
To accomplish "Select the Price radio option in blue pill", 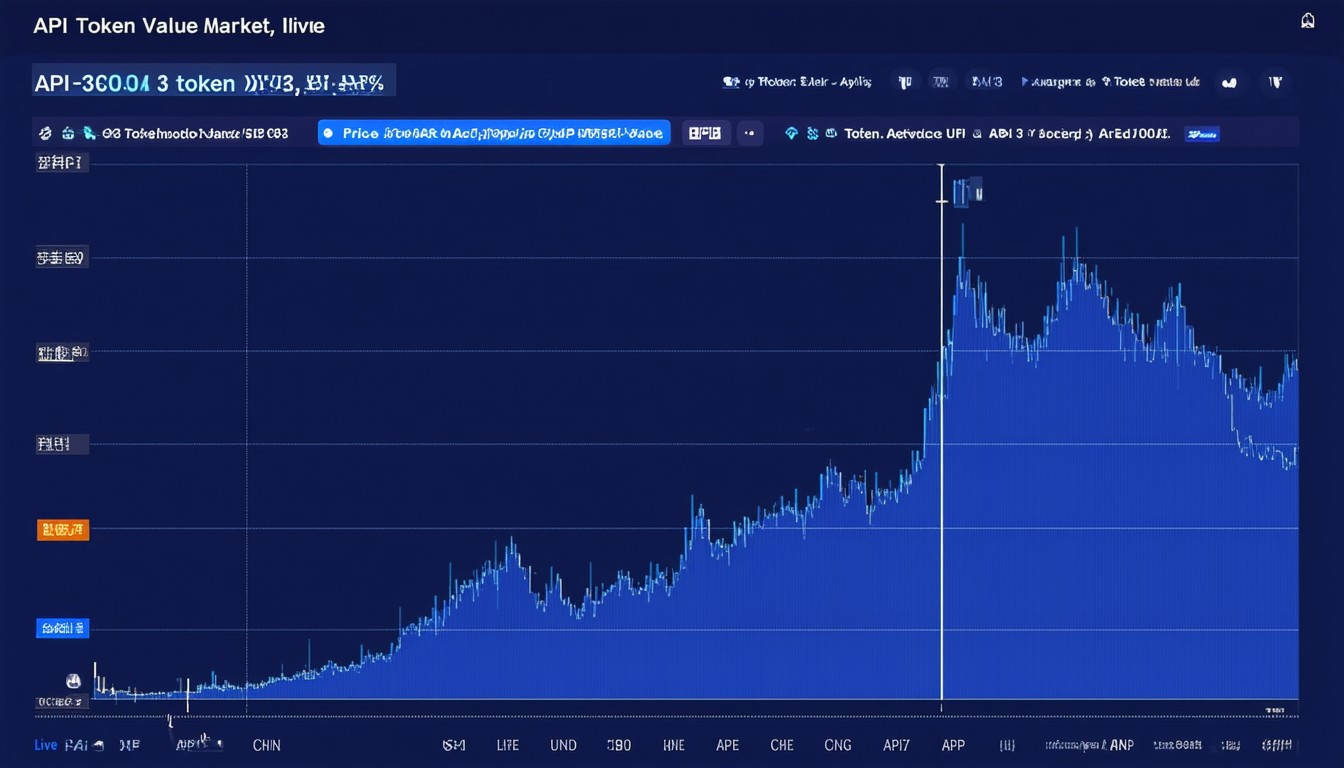I will tap(329, 133).
